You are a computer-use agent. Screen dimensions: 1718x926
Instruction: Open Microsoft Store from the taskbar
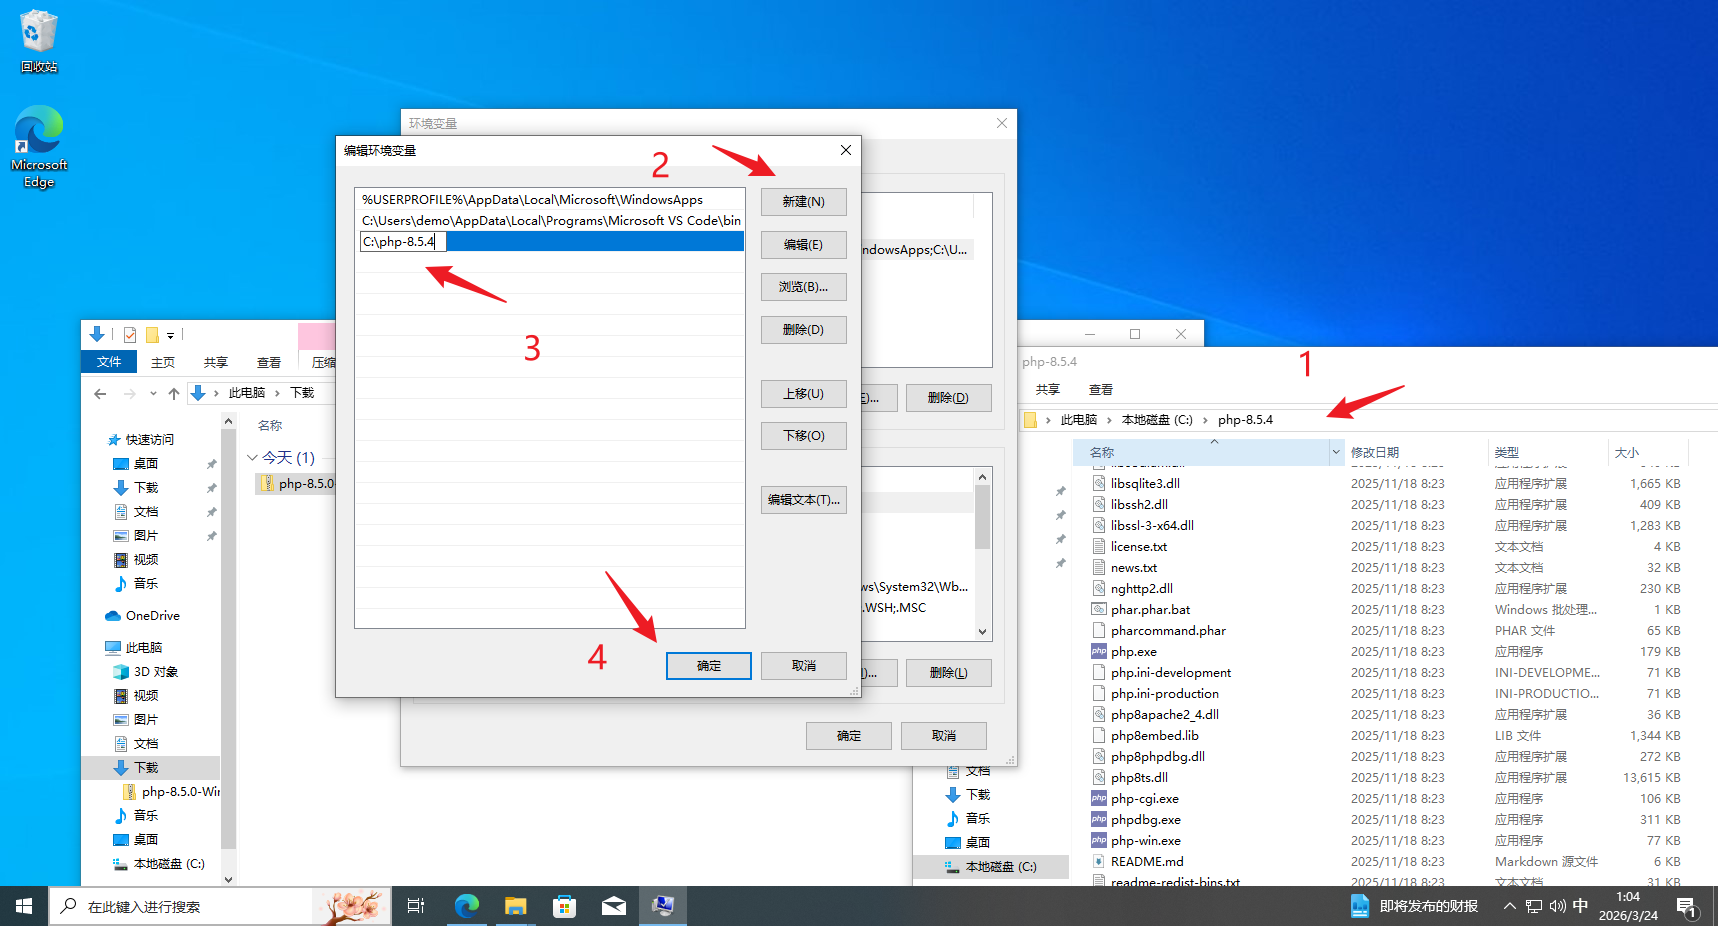[565, 906]
